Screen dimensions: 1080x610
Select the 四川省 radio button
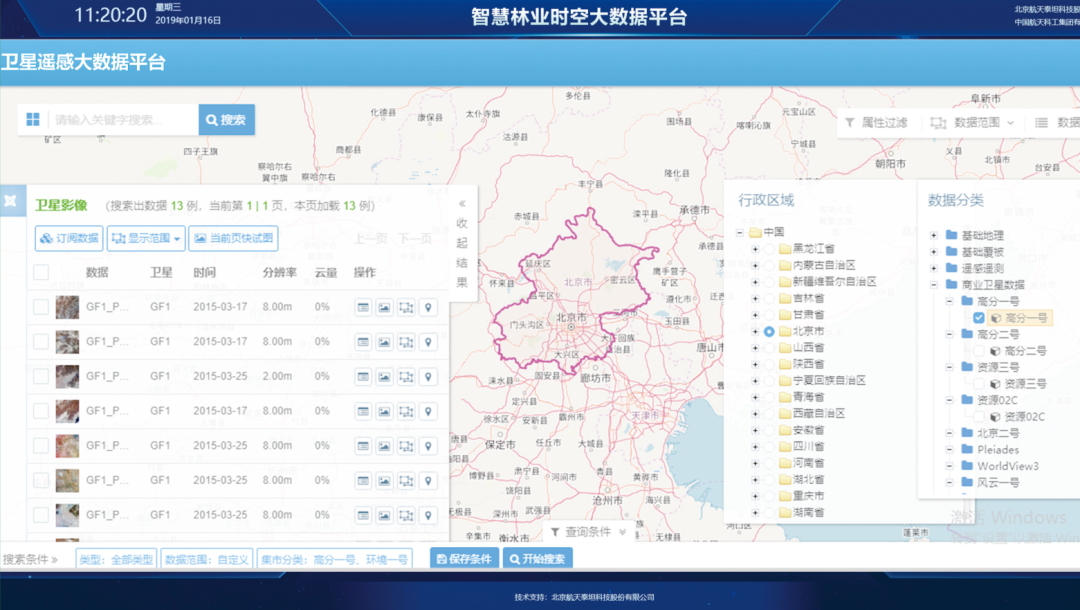pos(769,446)
